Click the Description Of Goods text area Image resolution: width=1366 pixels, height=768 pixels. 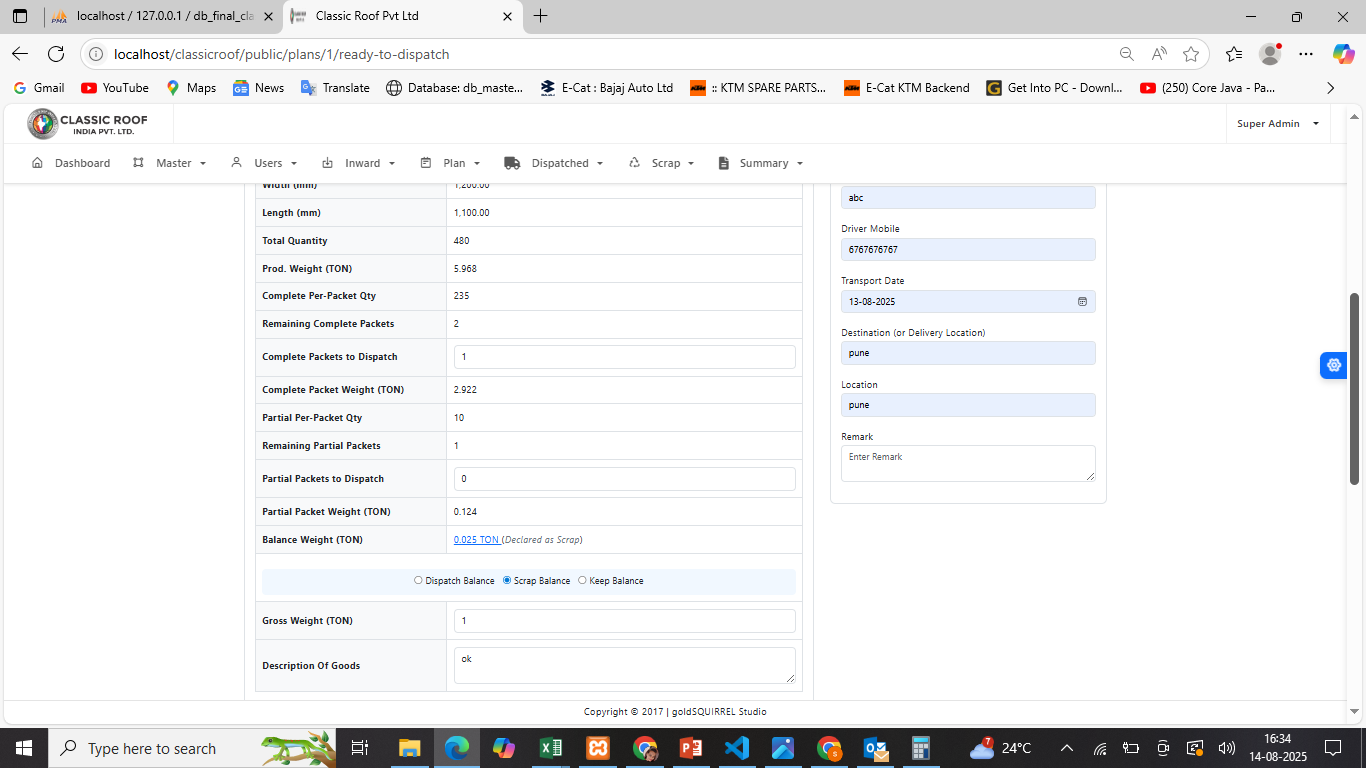click(x=625, y=665)
